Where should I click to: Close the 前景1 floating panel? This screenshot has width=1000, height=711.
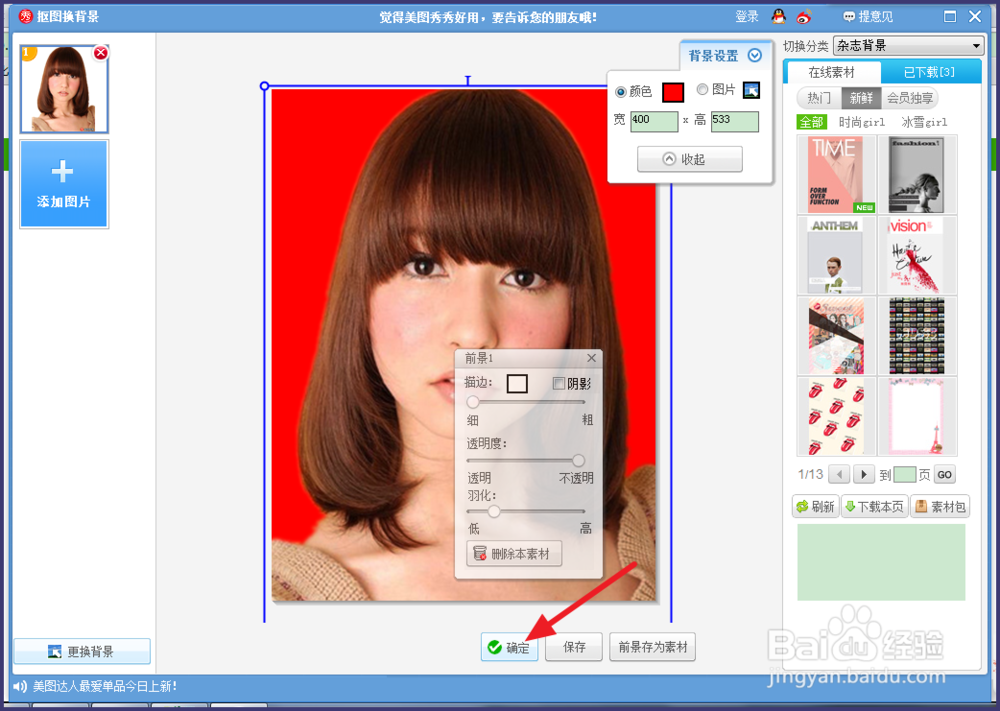coord(591,358)
